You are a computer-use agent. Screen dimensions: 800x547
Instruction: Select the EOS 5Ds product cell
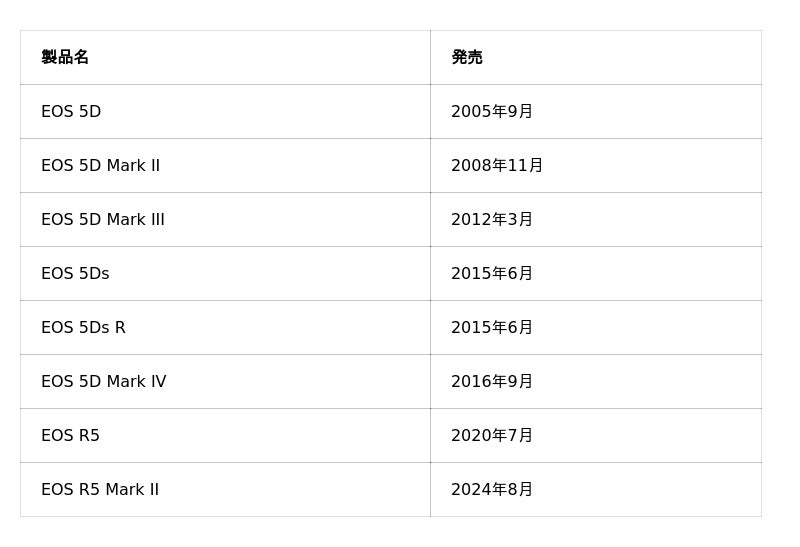(x=75, y=274)
